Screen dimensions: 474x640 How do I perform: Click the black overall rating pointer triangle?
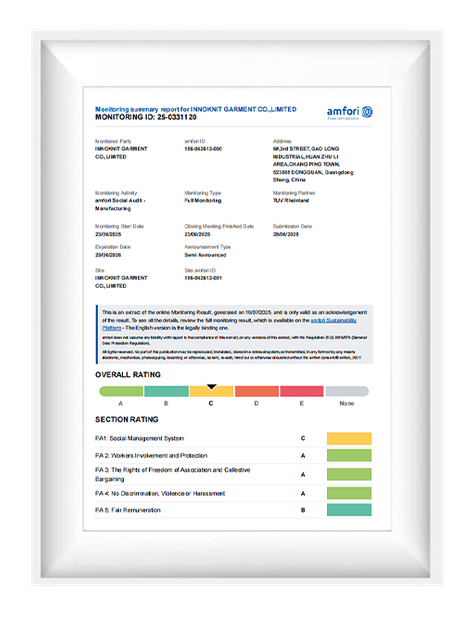pyautogui.click(x=211, y=387)
